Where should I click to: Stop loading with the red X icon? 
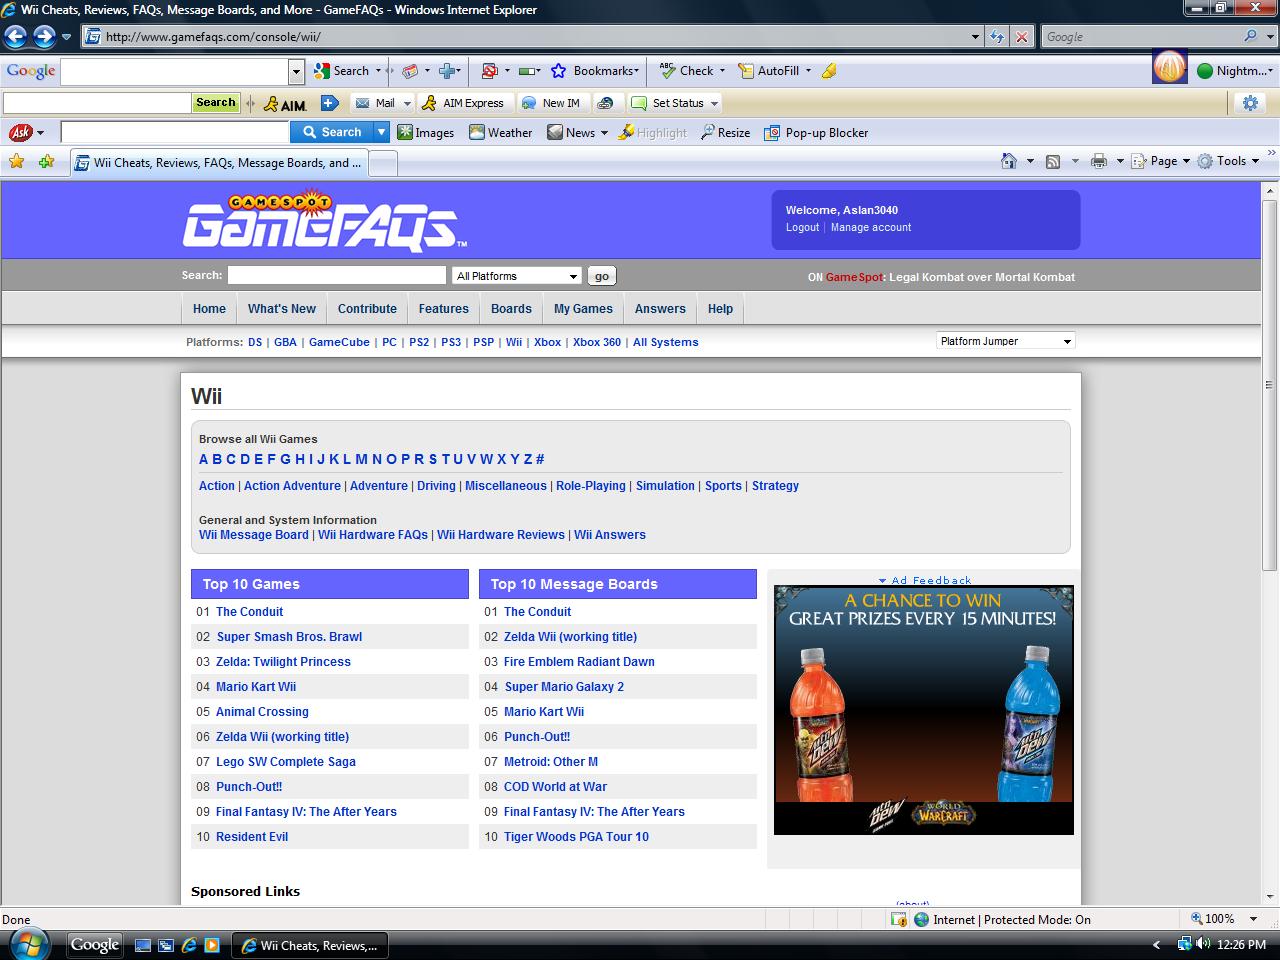[x=1021, y=37]
